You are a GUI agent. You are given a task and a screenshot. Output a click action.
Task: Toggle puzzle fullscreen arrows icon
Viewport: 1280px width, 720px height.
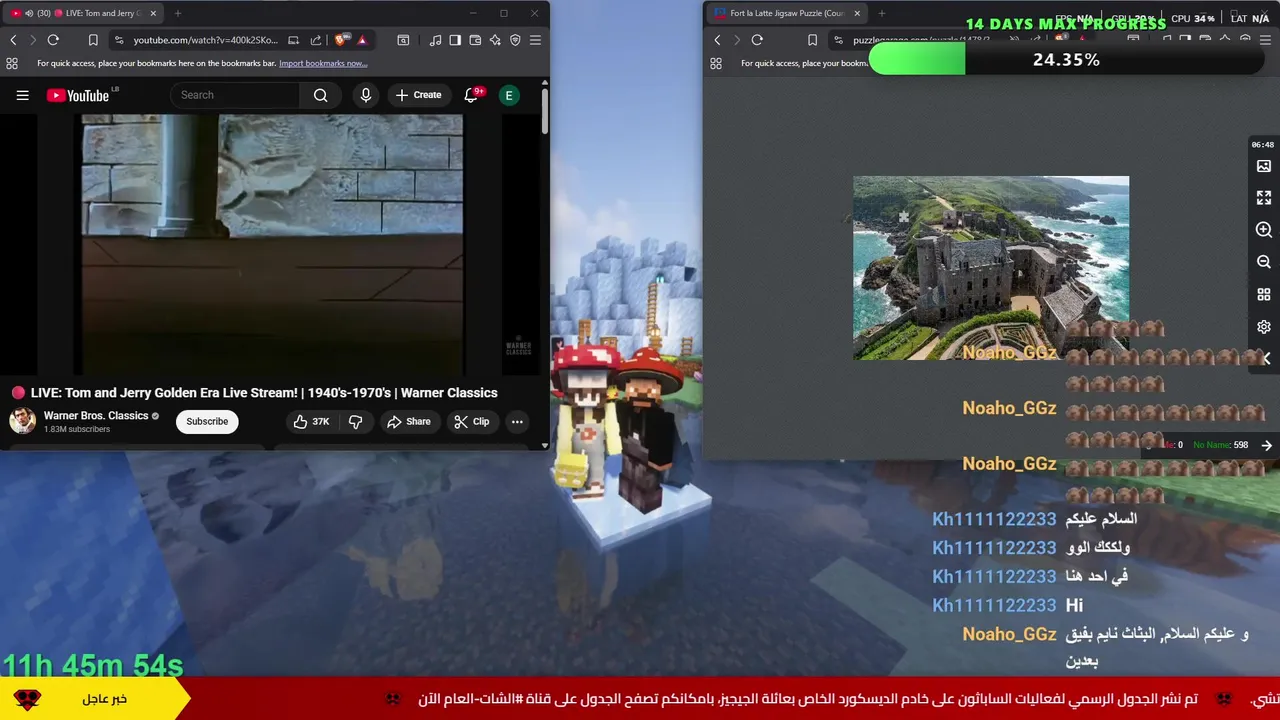point(1264,198)
